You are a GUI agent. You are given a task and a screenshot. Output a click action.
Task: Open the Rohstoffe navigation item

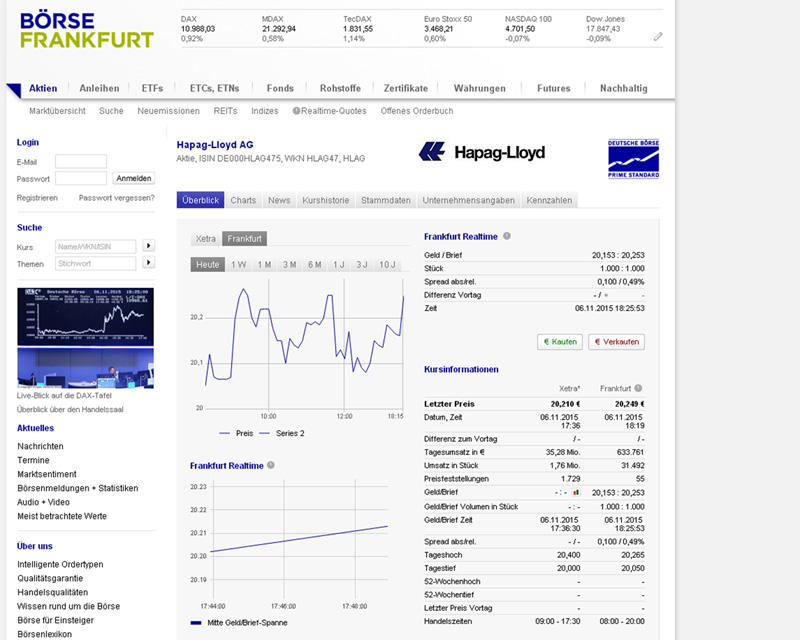click(x=340, y=88)
